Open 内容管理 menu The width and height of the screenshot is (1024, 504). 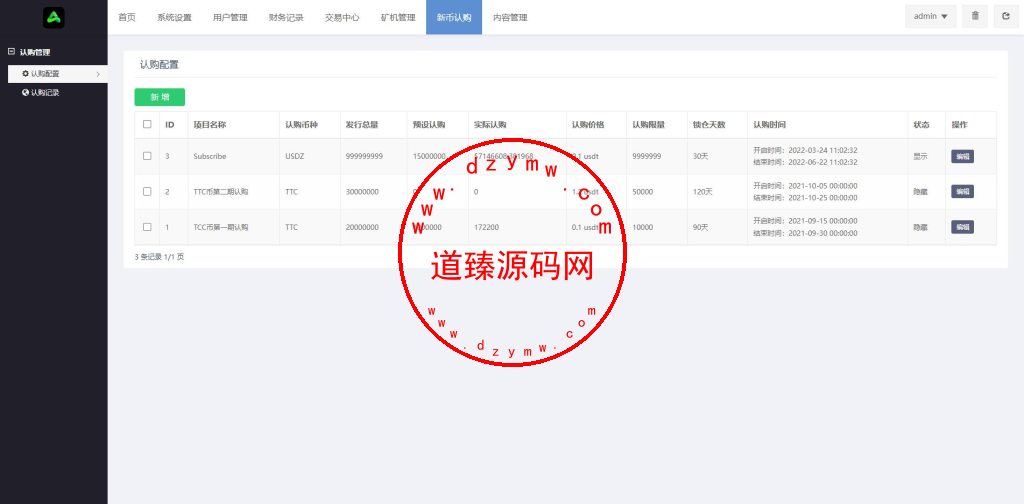pos(510,17)
